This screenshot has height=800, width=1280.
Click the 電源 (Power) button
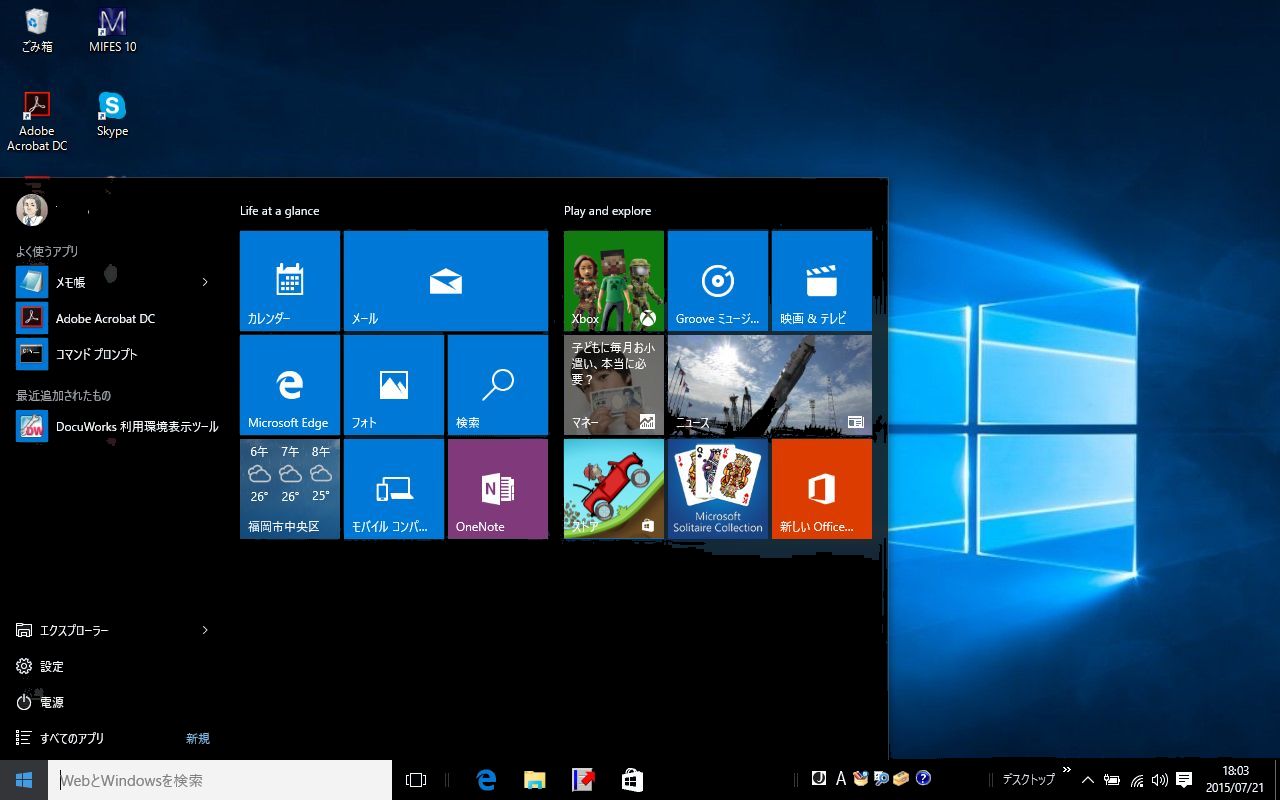coord(52,703)
